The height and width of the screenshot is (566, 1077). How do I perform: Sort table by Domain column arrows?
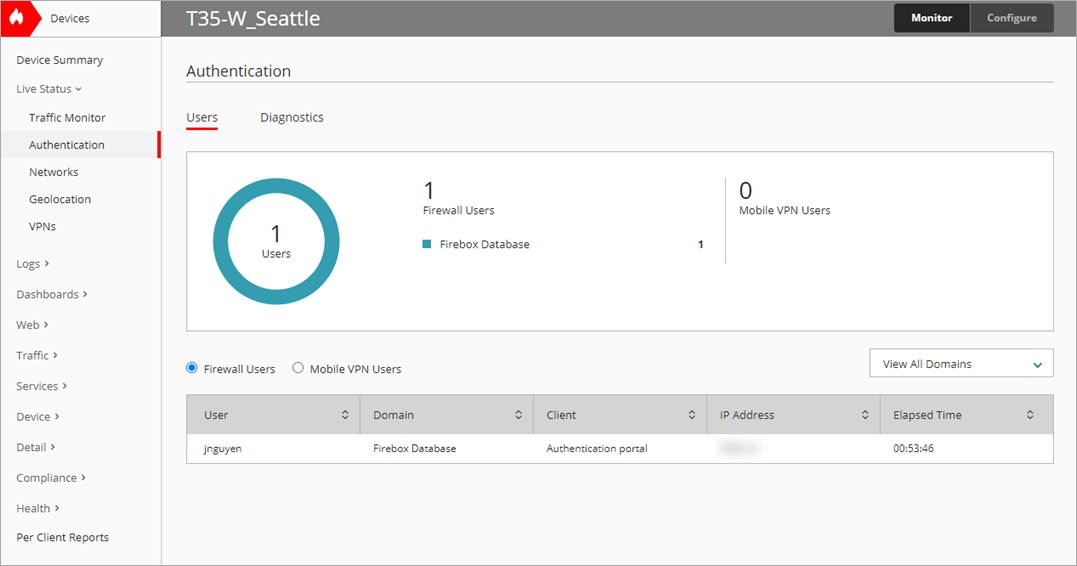point(519,415)
